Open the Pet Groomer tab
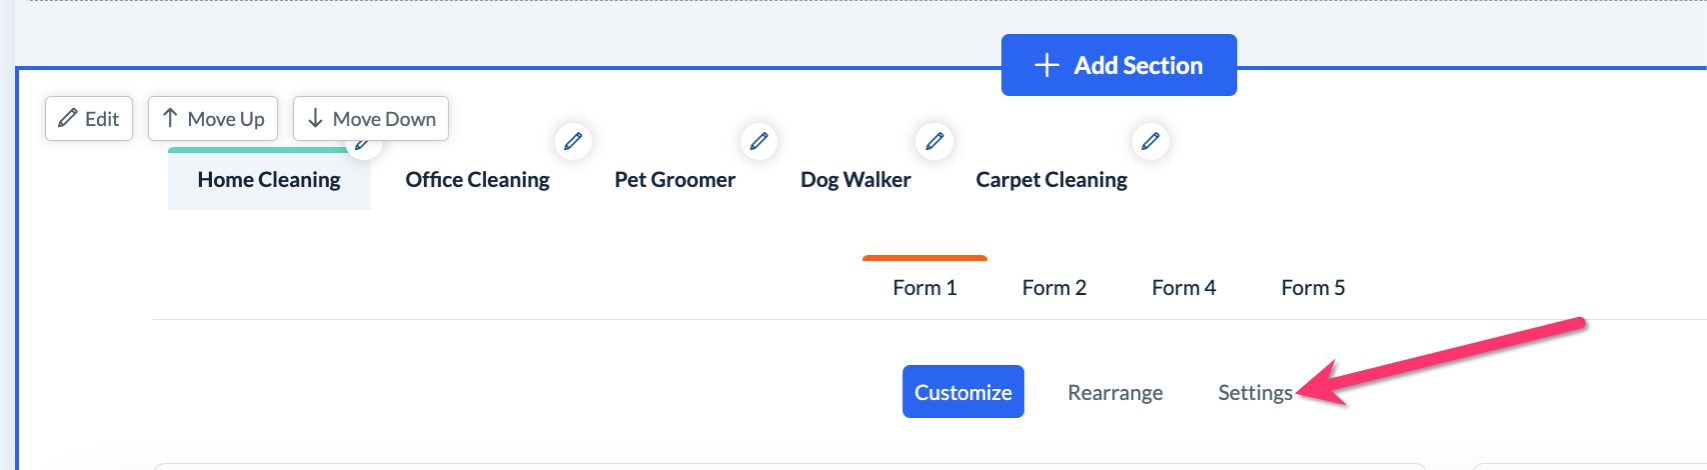This screenshot has height=470, width=1707. point(675,180)
